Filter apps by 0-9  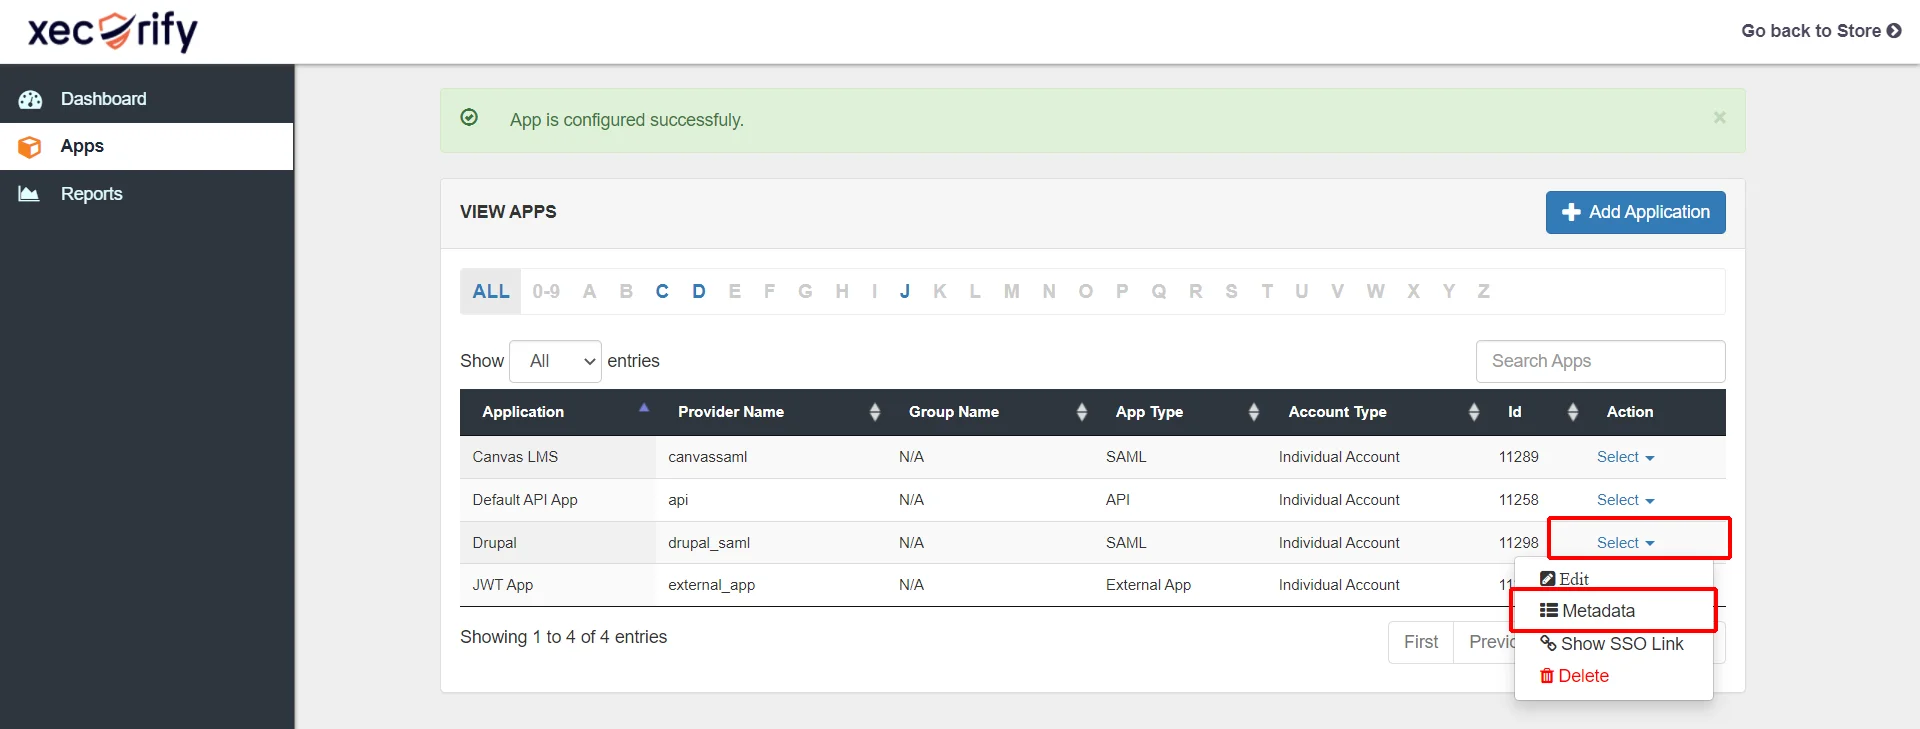546,291
